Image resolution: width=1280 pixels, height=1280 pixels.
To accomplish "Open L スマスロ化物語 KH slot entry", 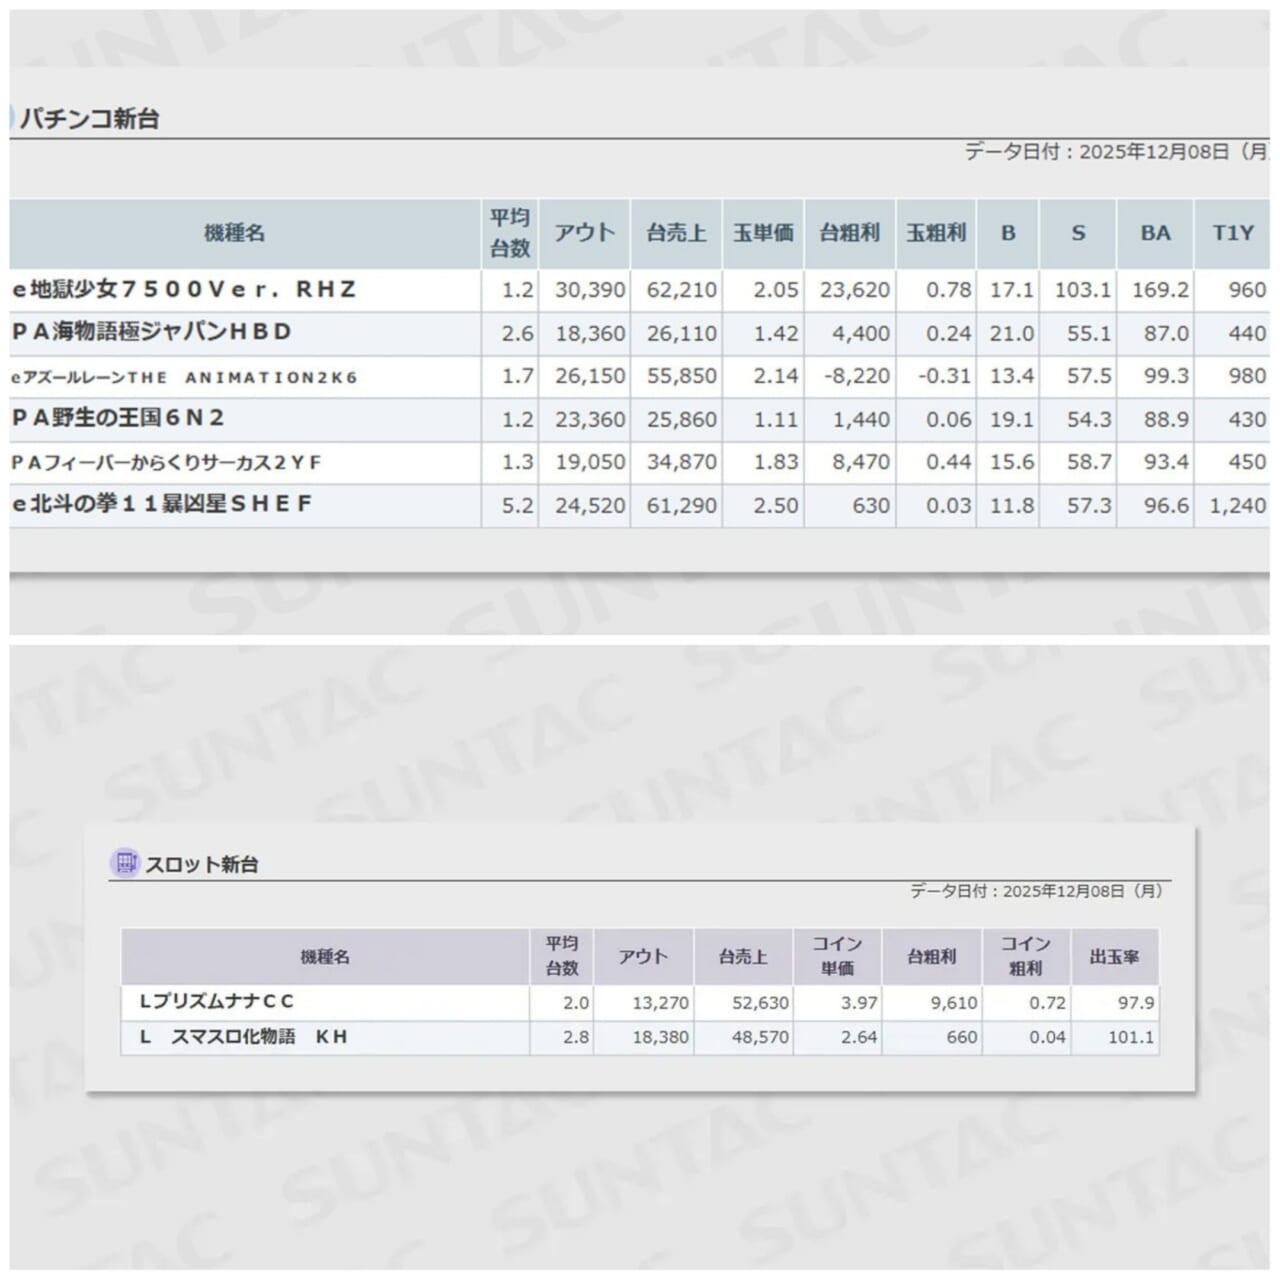I will pos(243,1037).
